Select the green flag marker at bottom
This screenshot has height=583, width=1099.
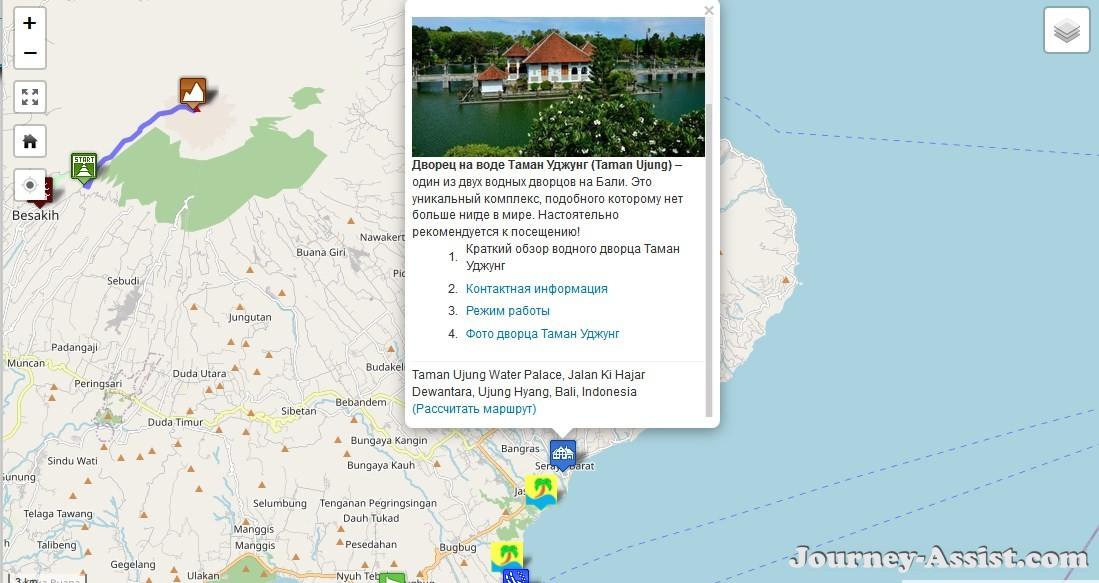coord(392,577)
